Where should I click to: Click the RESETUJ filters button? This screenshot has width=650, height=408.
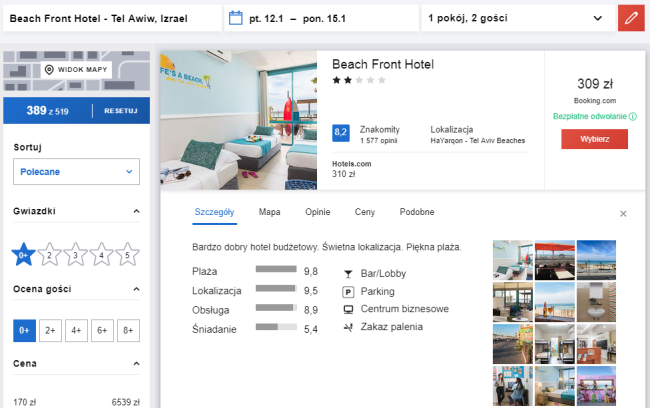[120, 110]
